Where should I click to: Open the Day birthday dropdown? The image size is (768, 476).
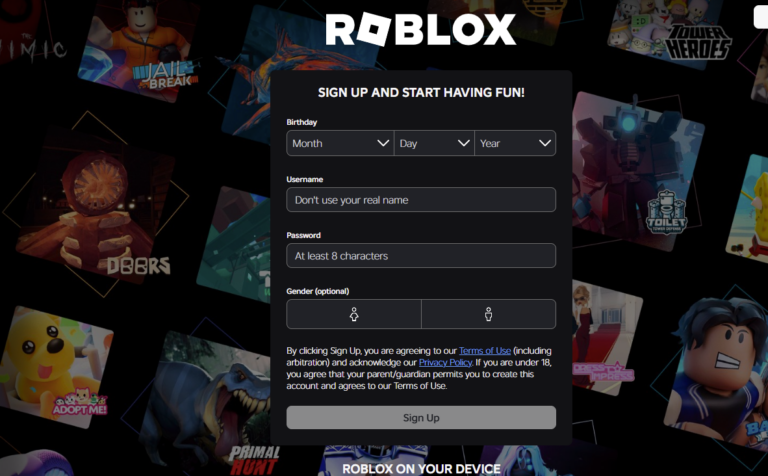pyautogui.click(x=434, y=143)
